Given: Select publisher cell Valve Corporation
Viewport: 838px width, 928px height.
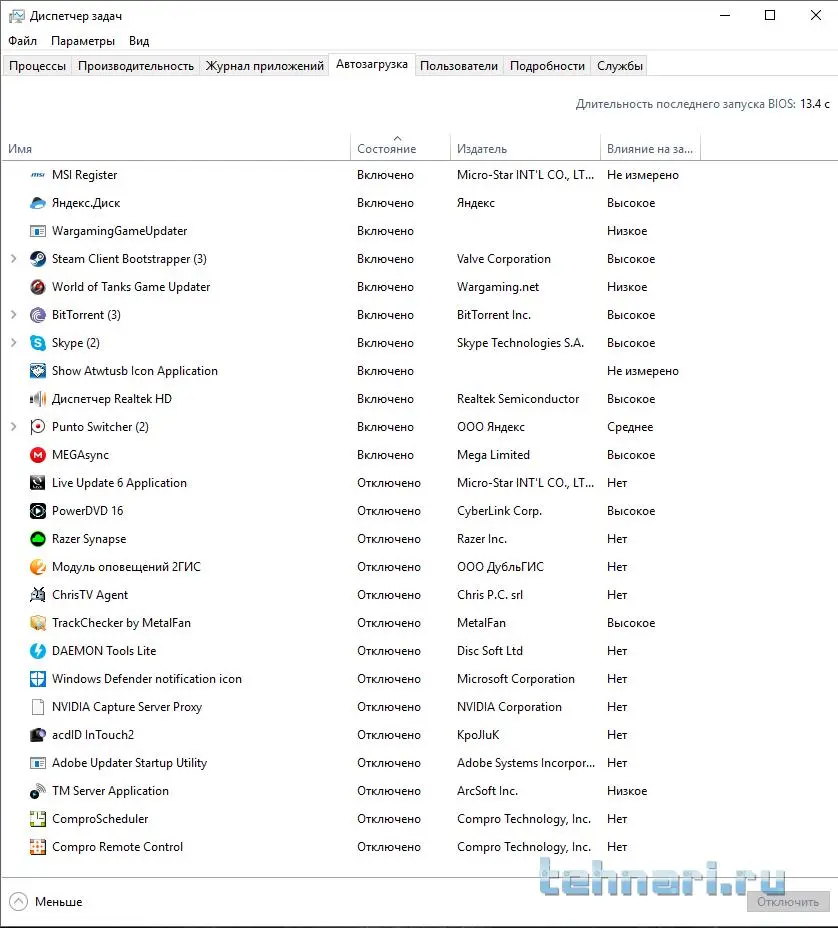Looking at the screenshot, I should click(x=504, y=259).
